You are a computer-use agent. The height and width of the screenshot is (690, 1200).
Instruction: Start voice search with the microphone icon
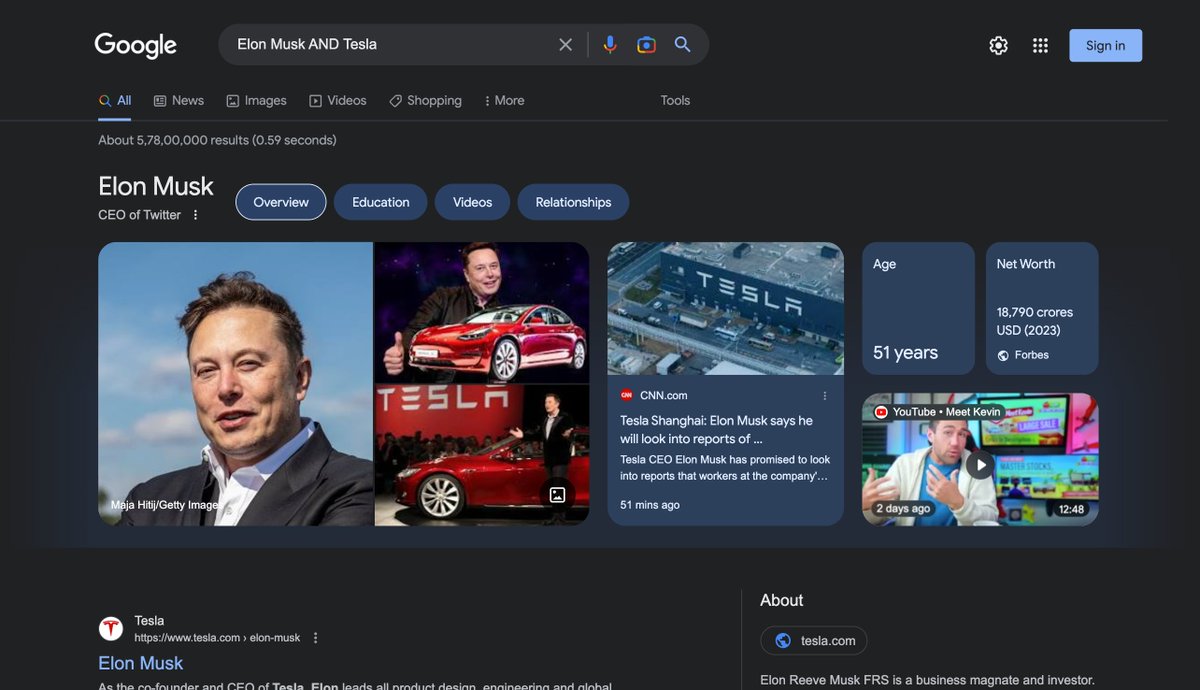coord(610,45)
